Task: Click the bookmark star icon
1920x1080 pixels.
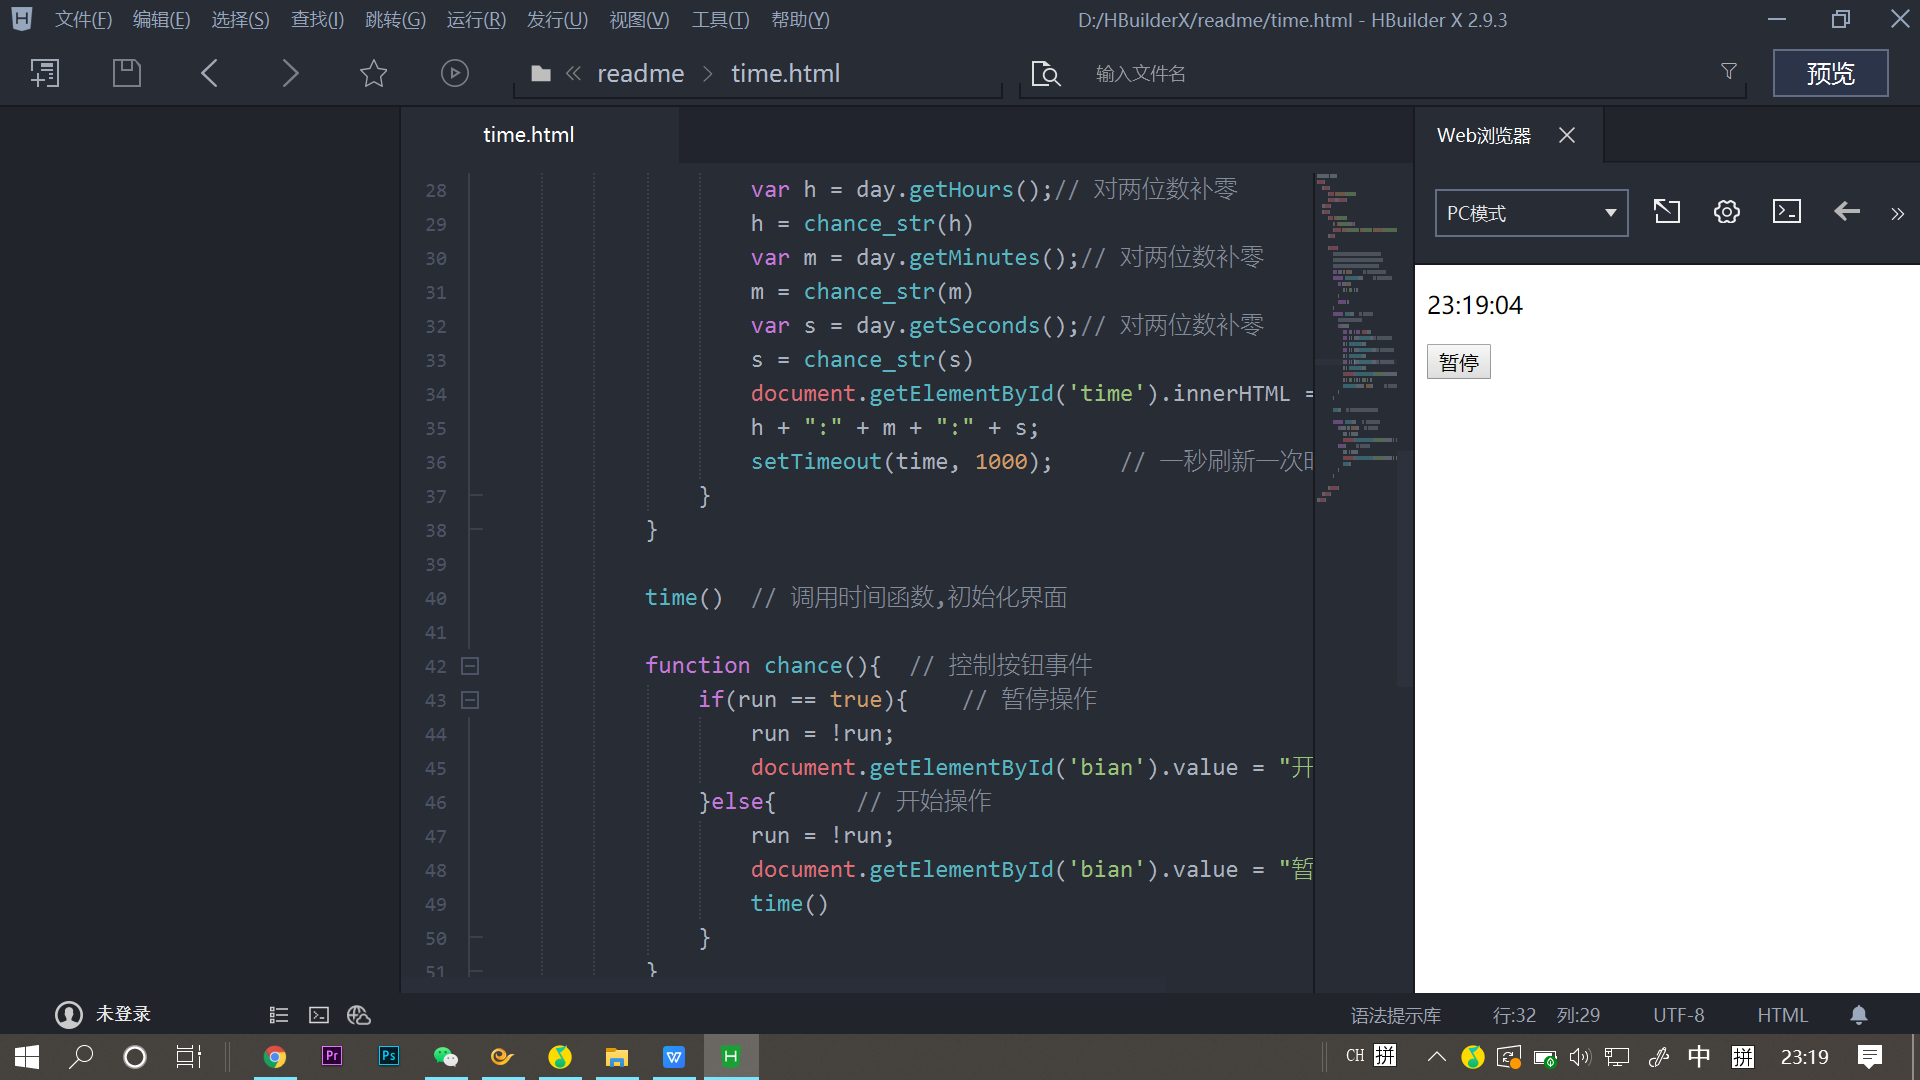Action: click(x=373, y=73)
